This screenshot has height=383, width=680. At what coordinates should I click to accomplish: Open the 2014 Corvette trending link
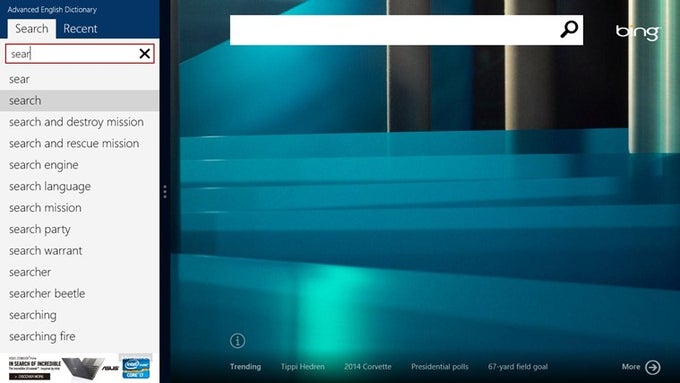(x=368, y=367)
